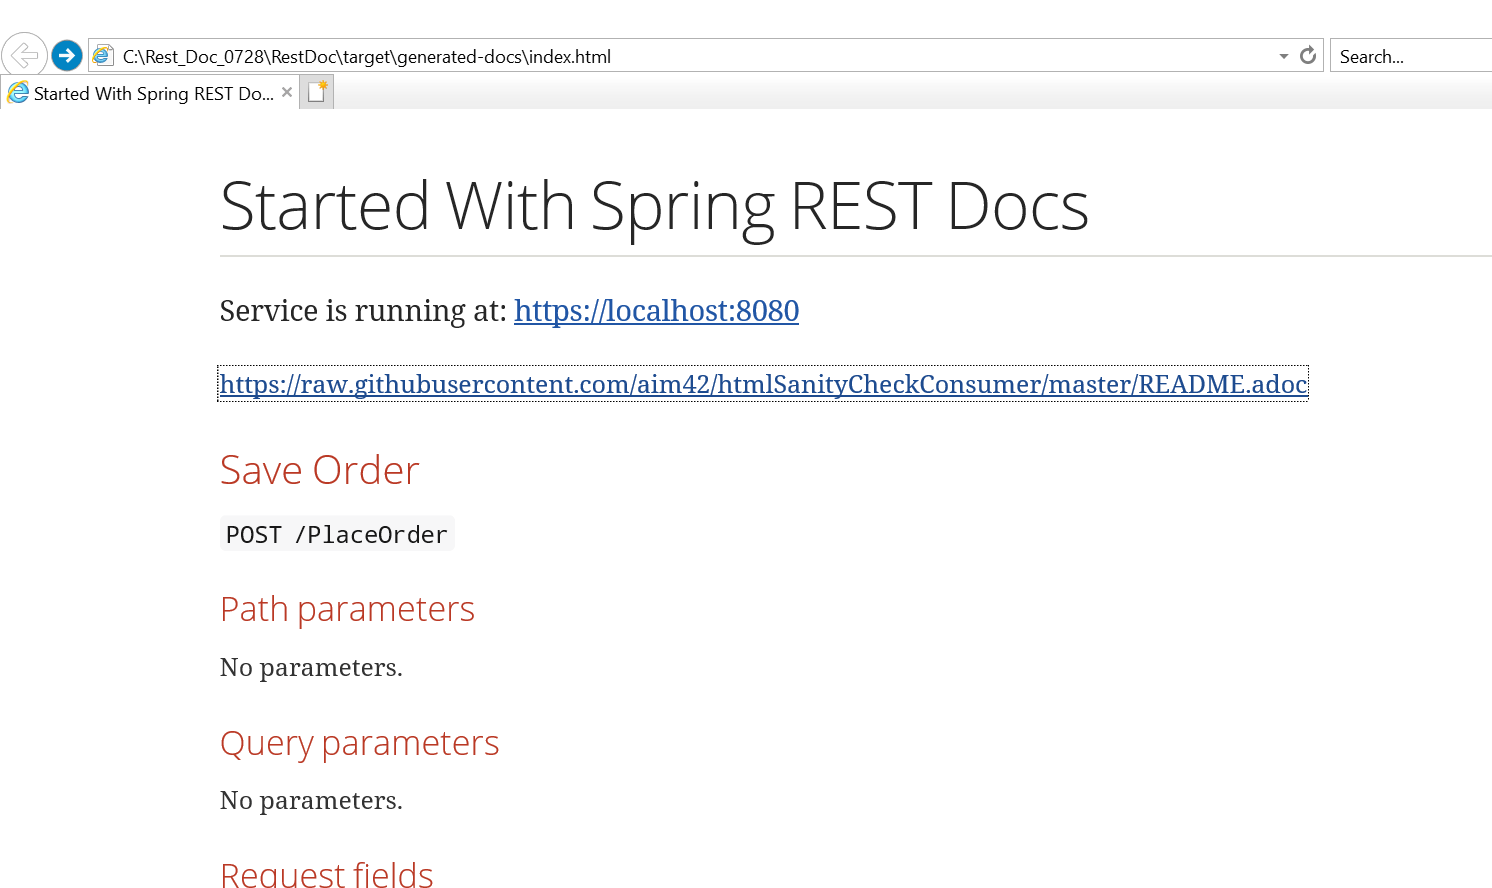Viewport: 1492px width, 888px height.
Task: Click the Save Order heading
Action: pos(319,470)
